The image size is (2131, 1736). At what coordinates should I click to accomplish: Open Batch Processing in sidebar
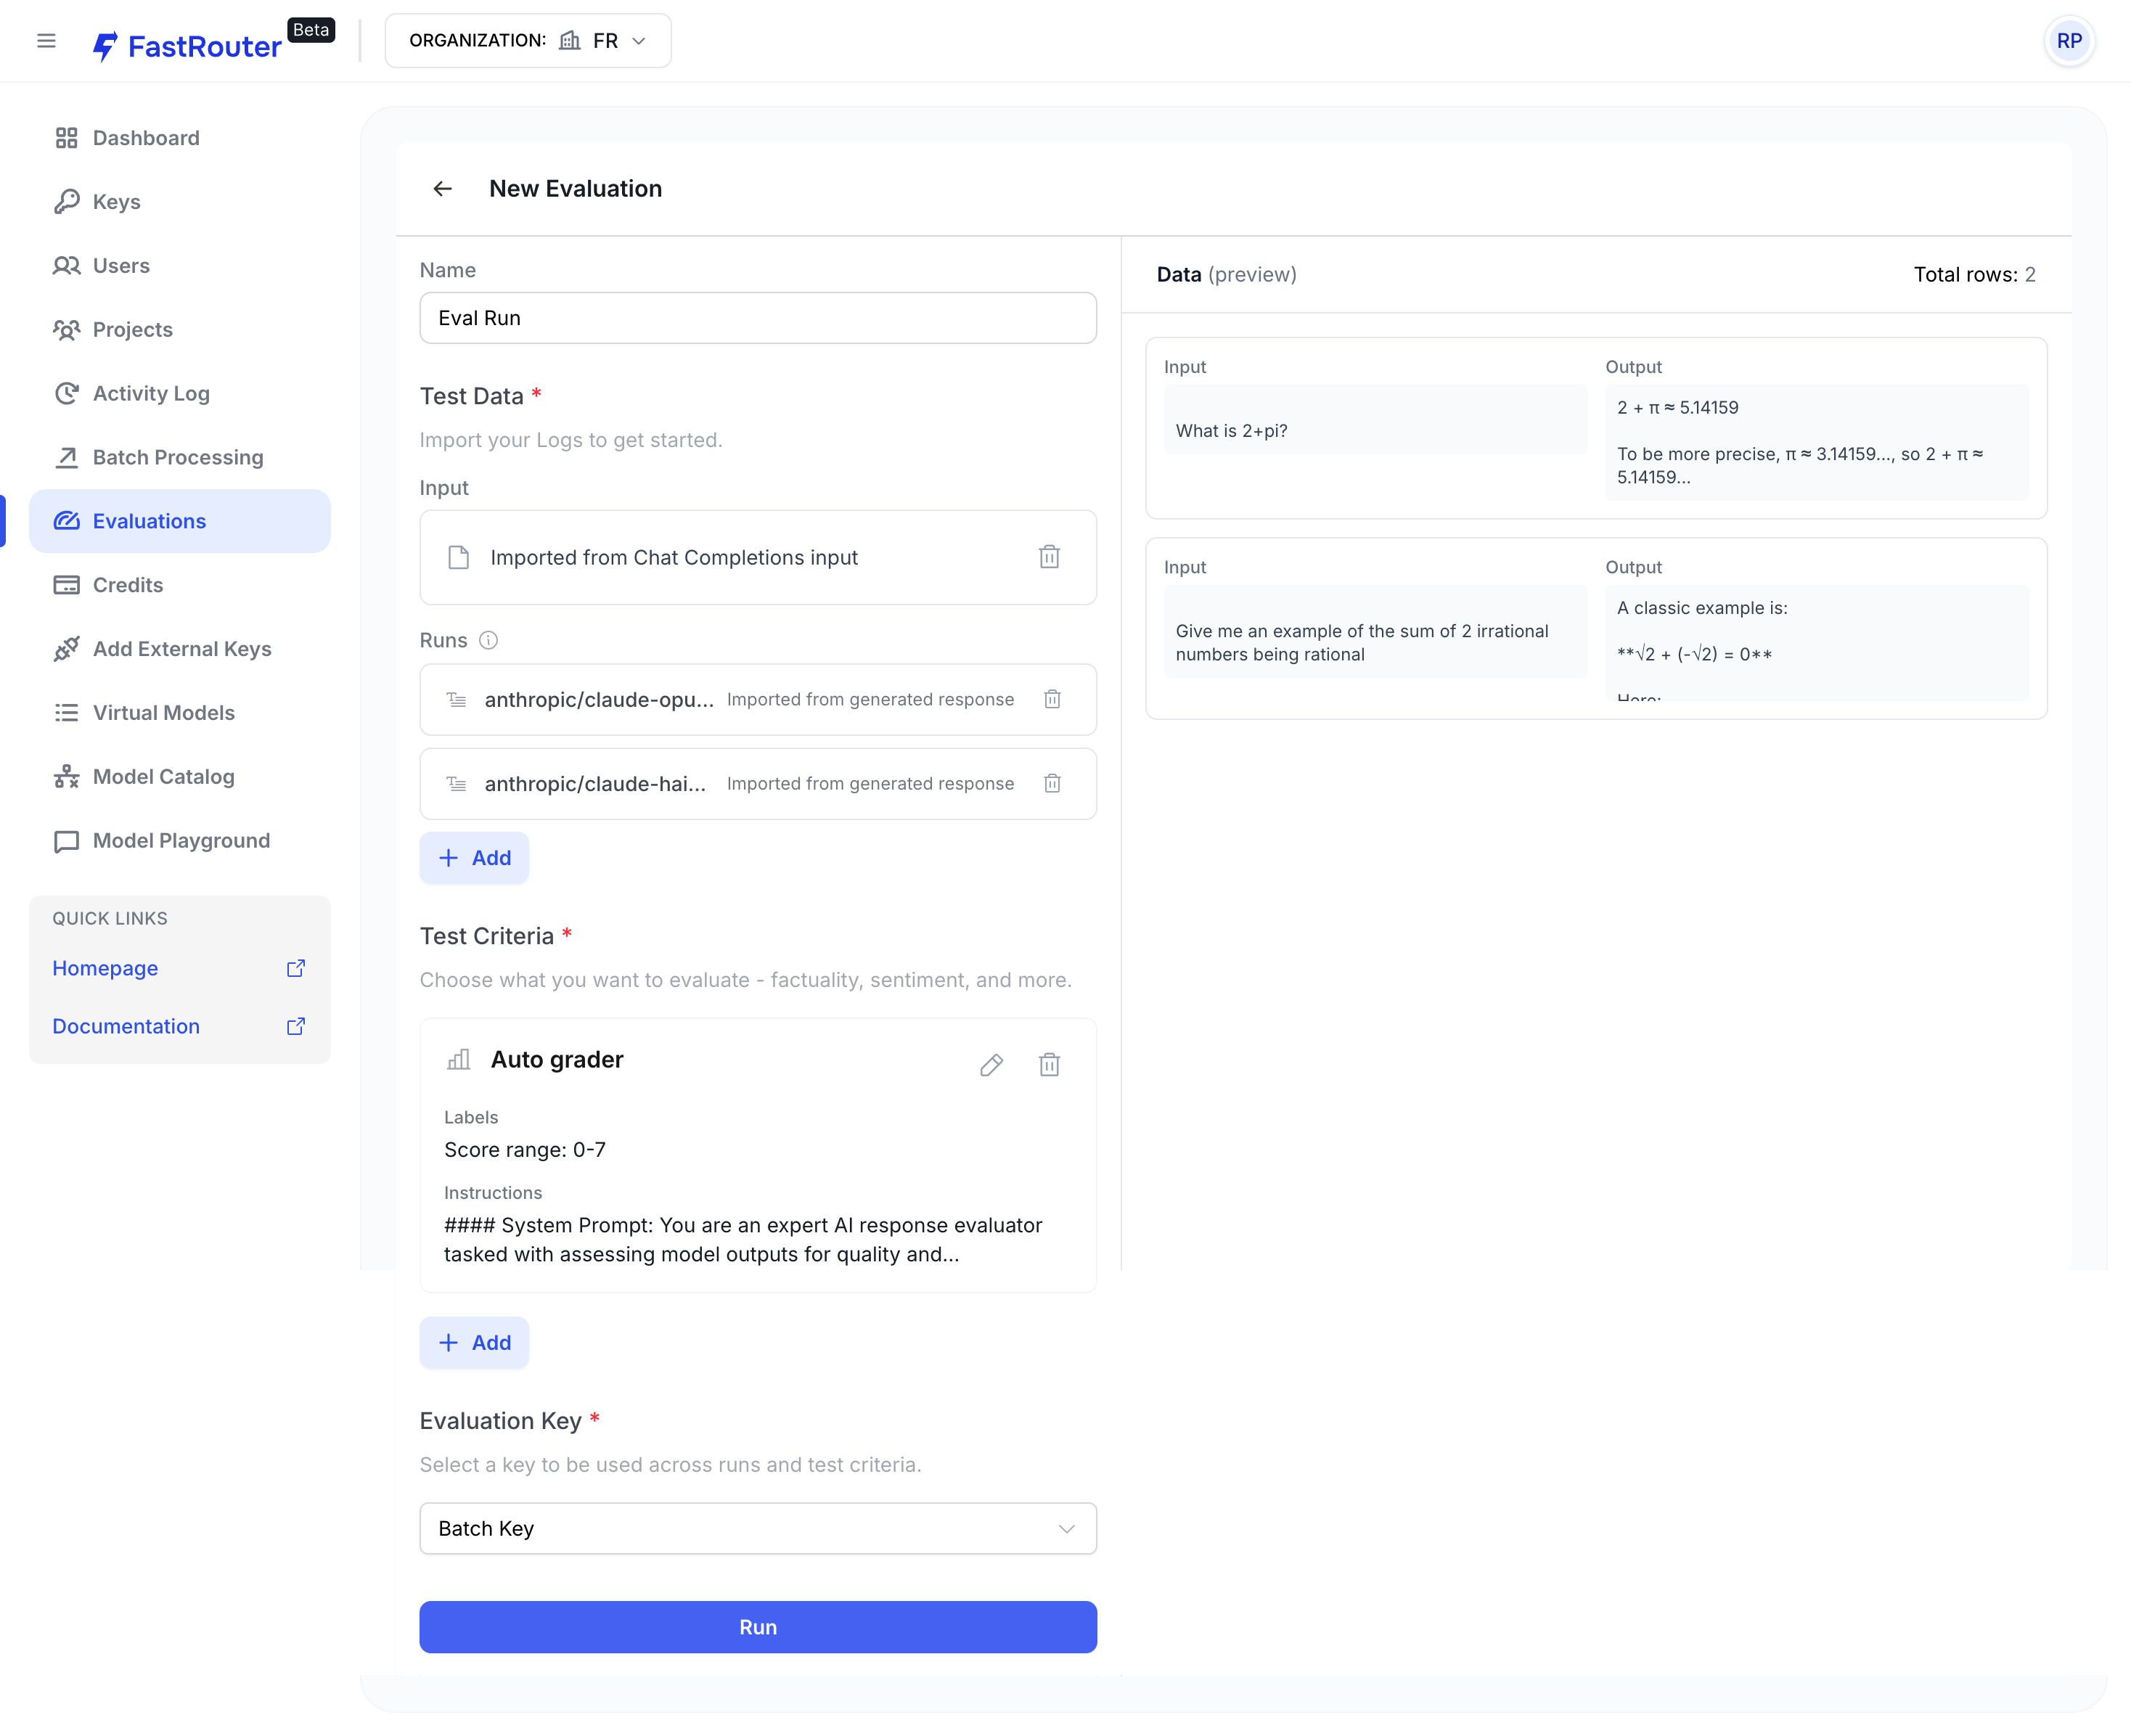pyautogui.click(x=178, y=457)
